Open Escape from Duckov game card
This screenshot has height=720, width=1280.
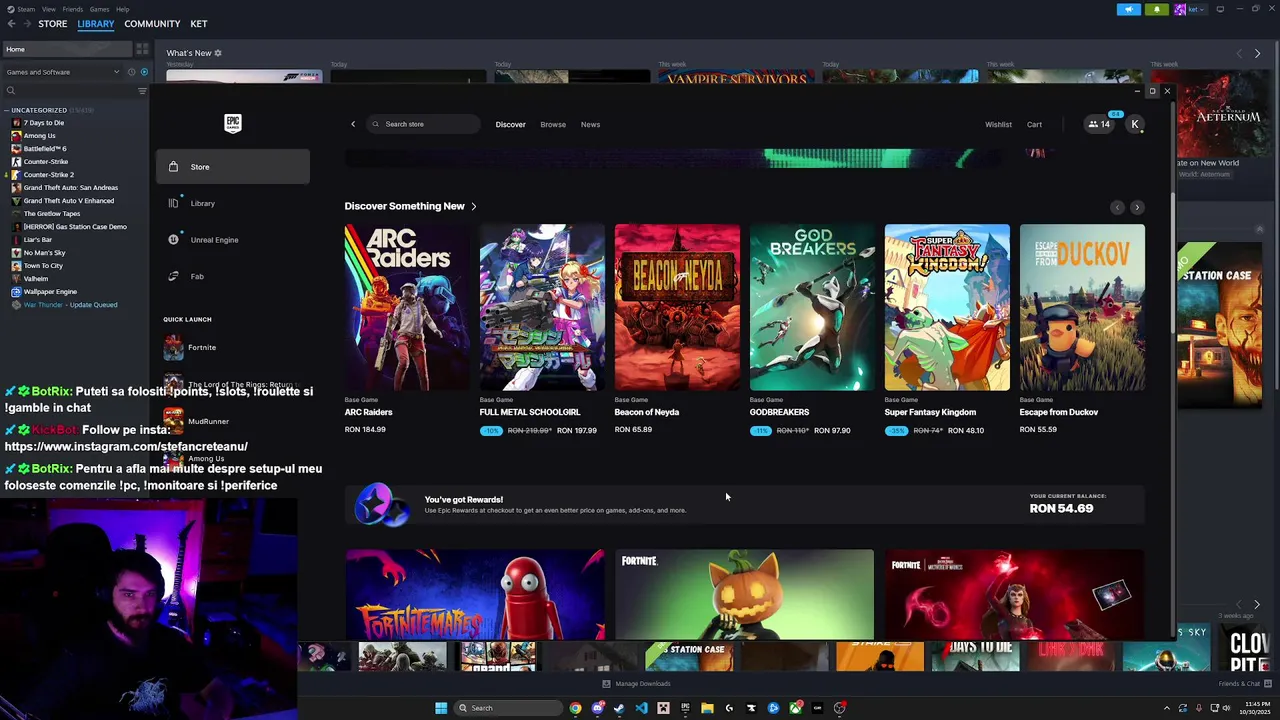coord(1082,329)
